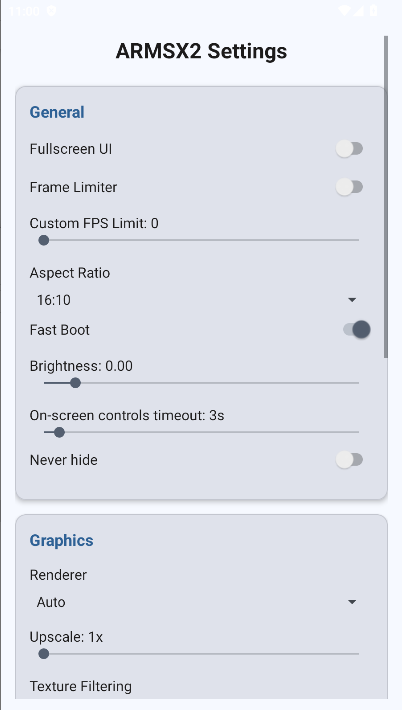
Task: Click the Custom FPS Limit slider handle
Action: [x=43, y=240]
